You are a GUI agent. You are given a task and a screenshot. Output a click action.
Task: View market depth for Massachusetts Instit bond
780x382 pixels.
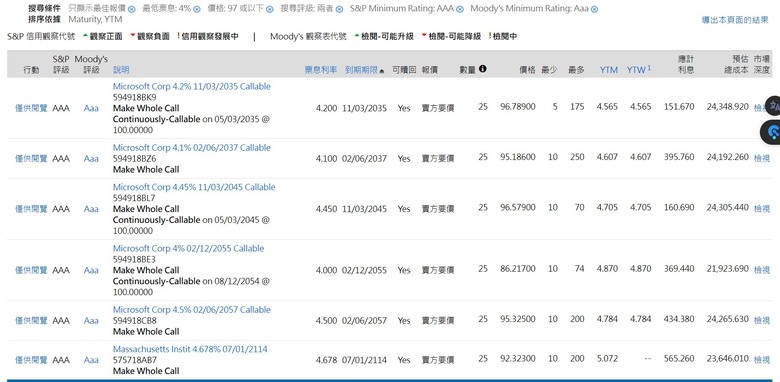(x=762, y=360)
